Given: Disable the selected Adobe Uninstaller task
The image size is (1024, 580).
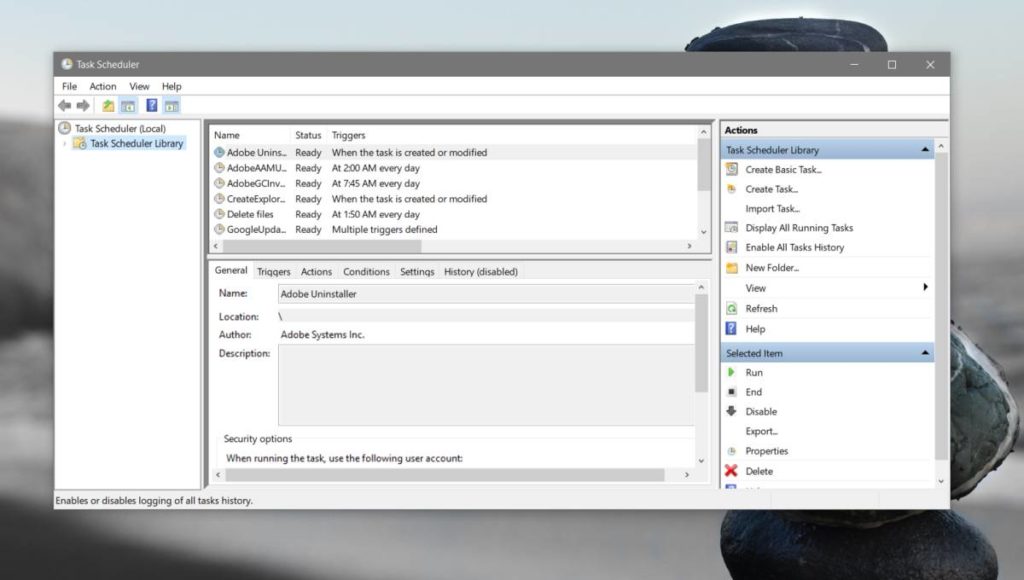Looking at the screenshot, I should [x=733, y=411].
